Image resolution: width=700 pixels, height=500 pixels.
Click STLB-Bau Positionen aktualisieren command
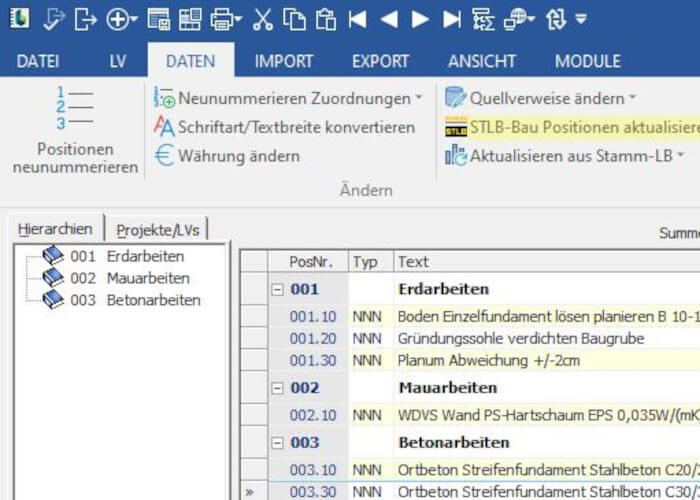(x=572, y=127)
